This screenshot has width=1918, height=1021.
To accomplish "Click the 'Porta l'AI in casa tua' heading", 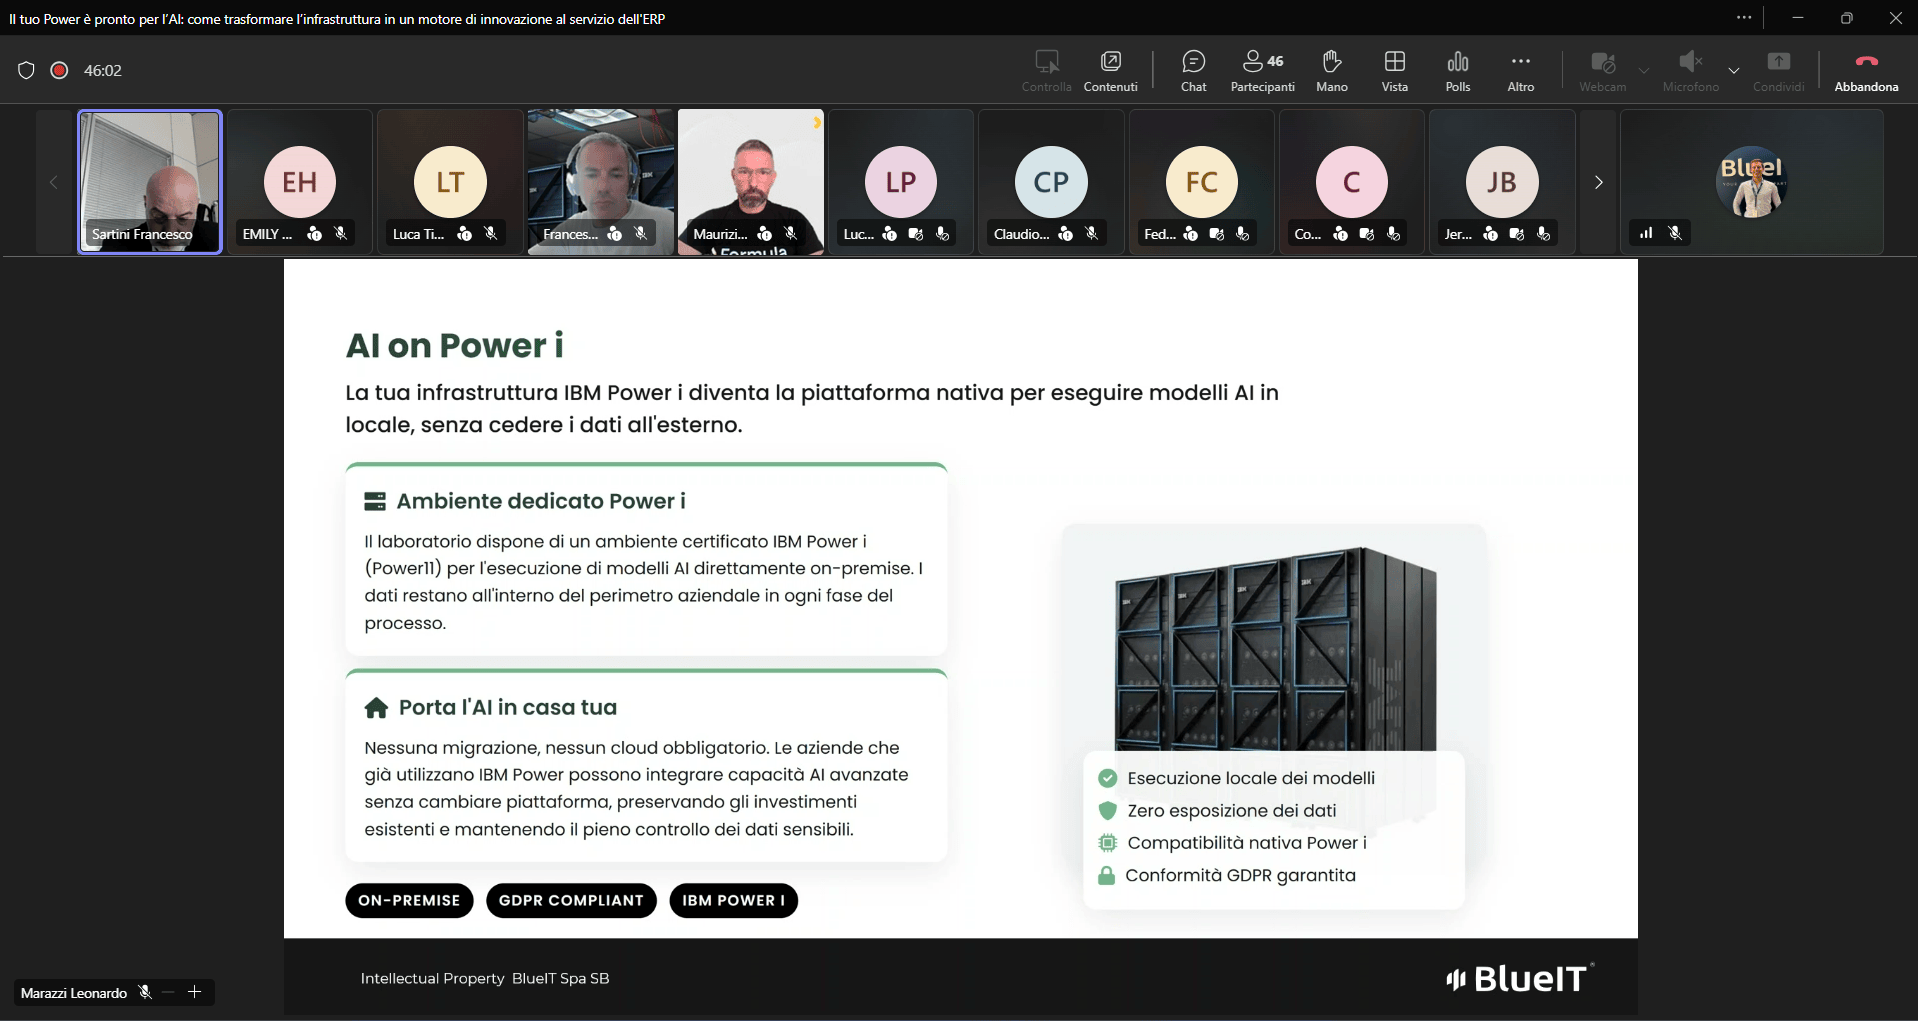I will [508, 707].
